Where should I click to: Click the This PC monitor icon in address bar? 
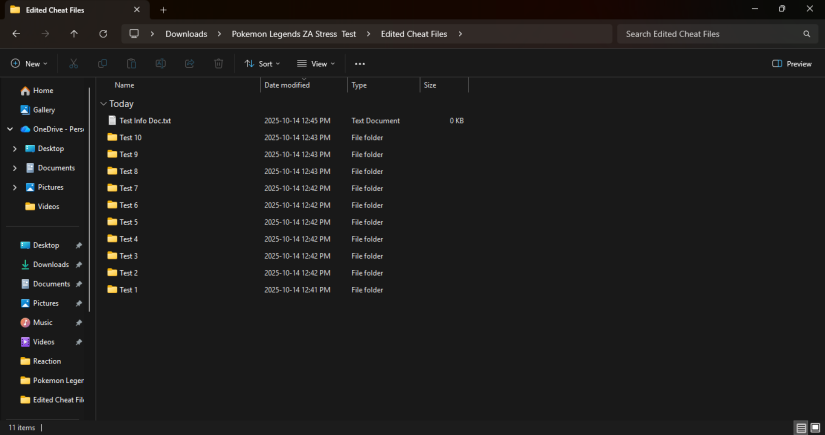[x=134, y=34]
